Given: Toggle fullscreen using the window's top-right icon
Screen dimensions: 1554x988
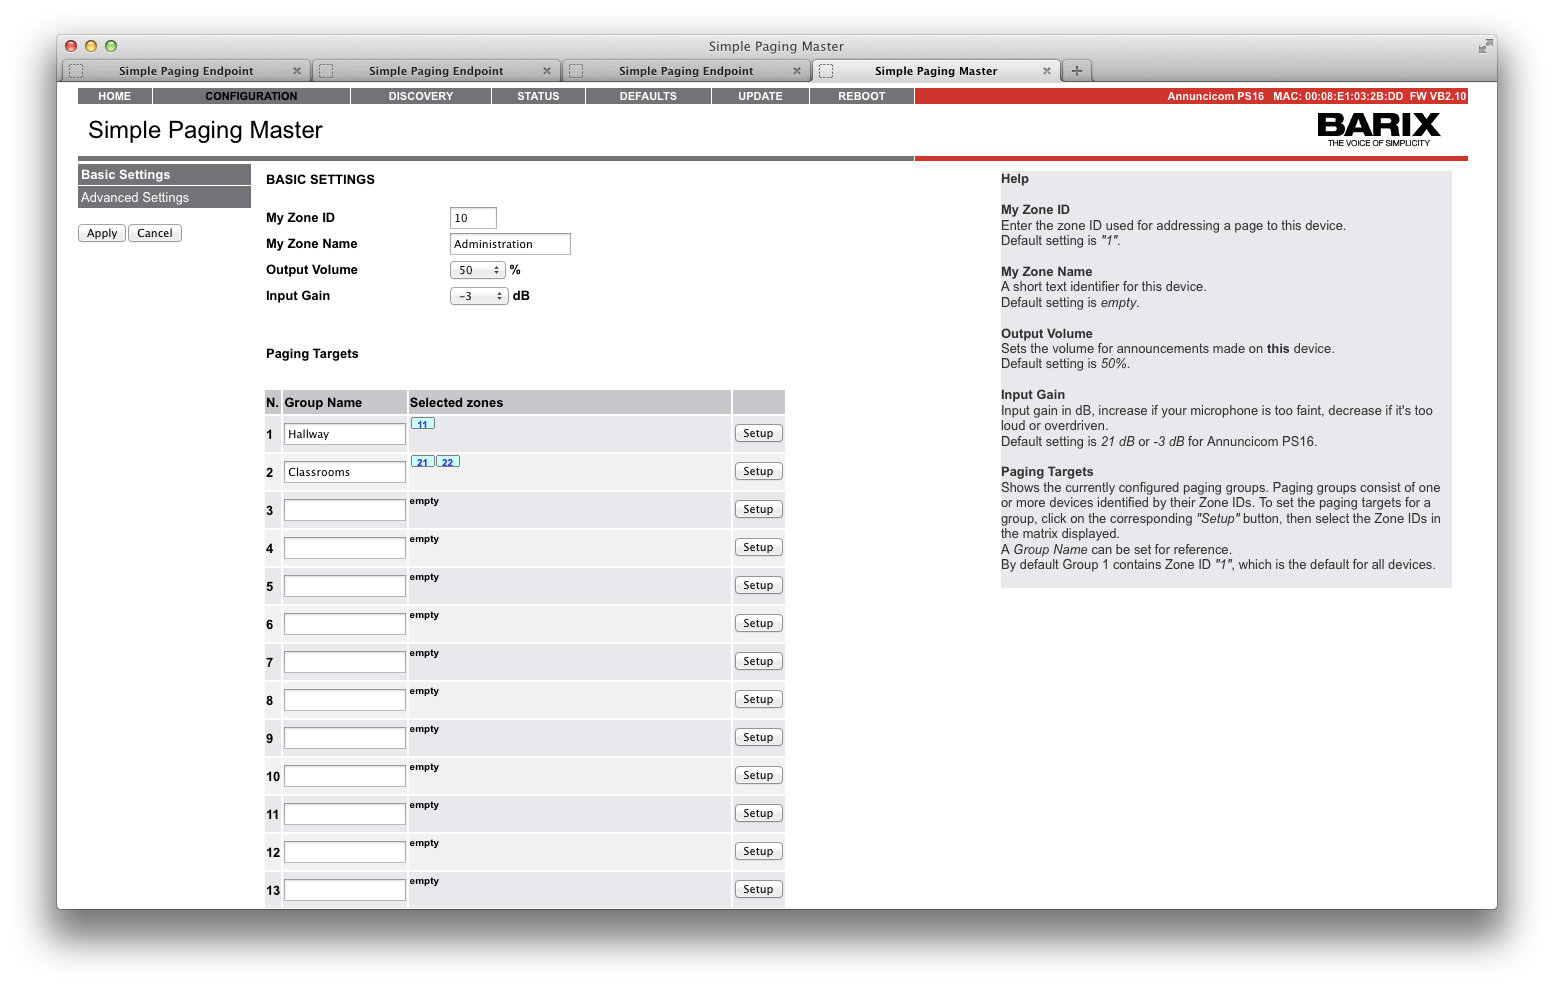Looking at the screenshot, I should pos(1485,46).
